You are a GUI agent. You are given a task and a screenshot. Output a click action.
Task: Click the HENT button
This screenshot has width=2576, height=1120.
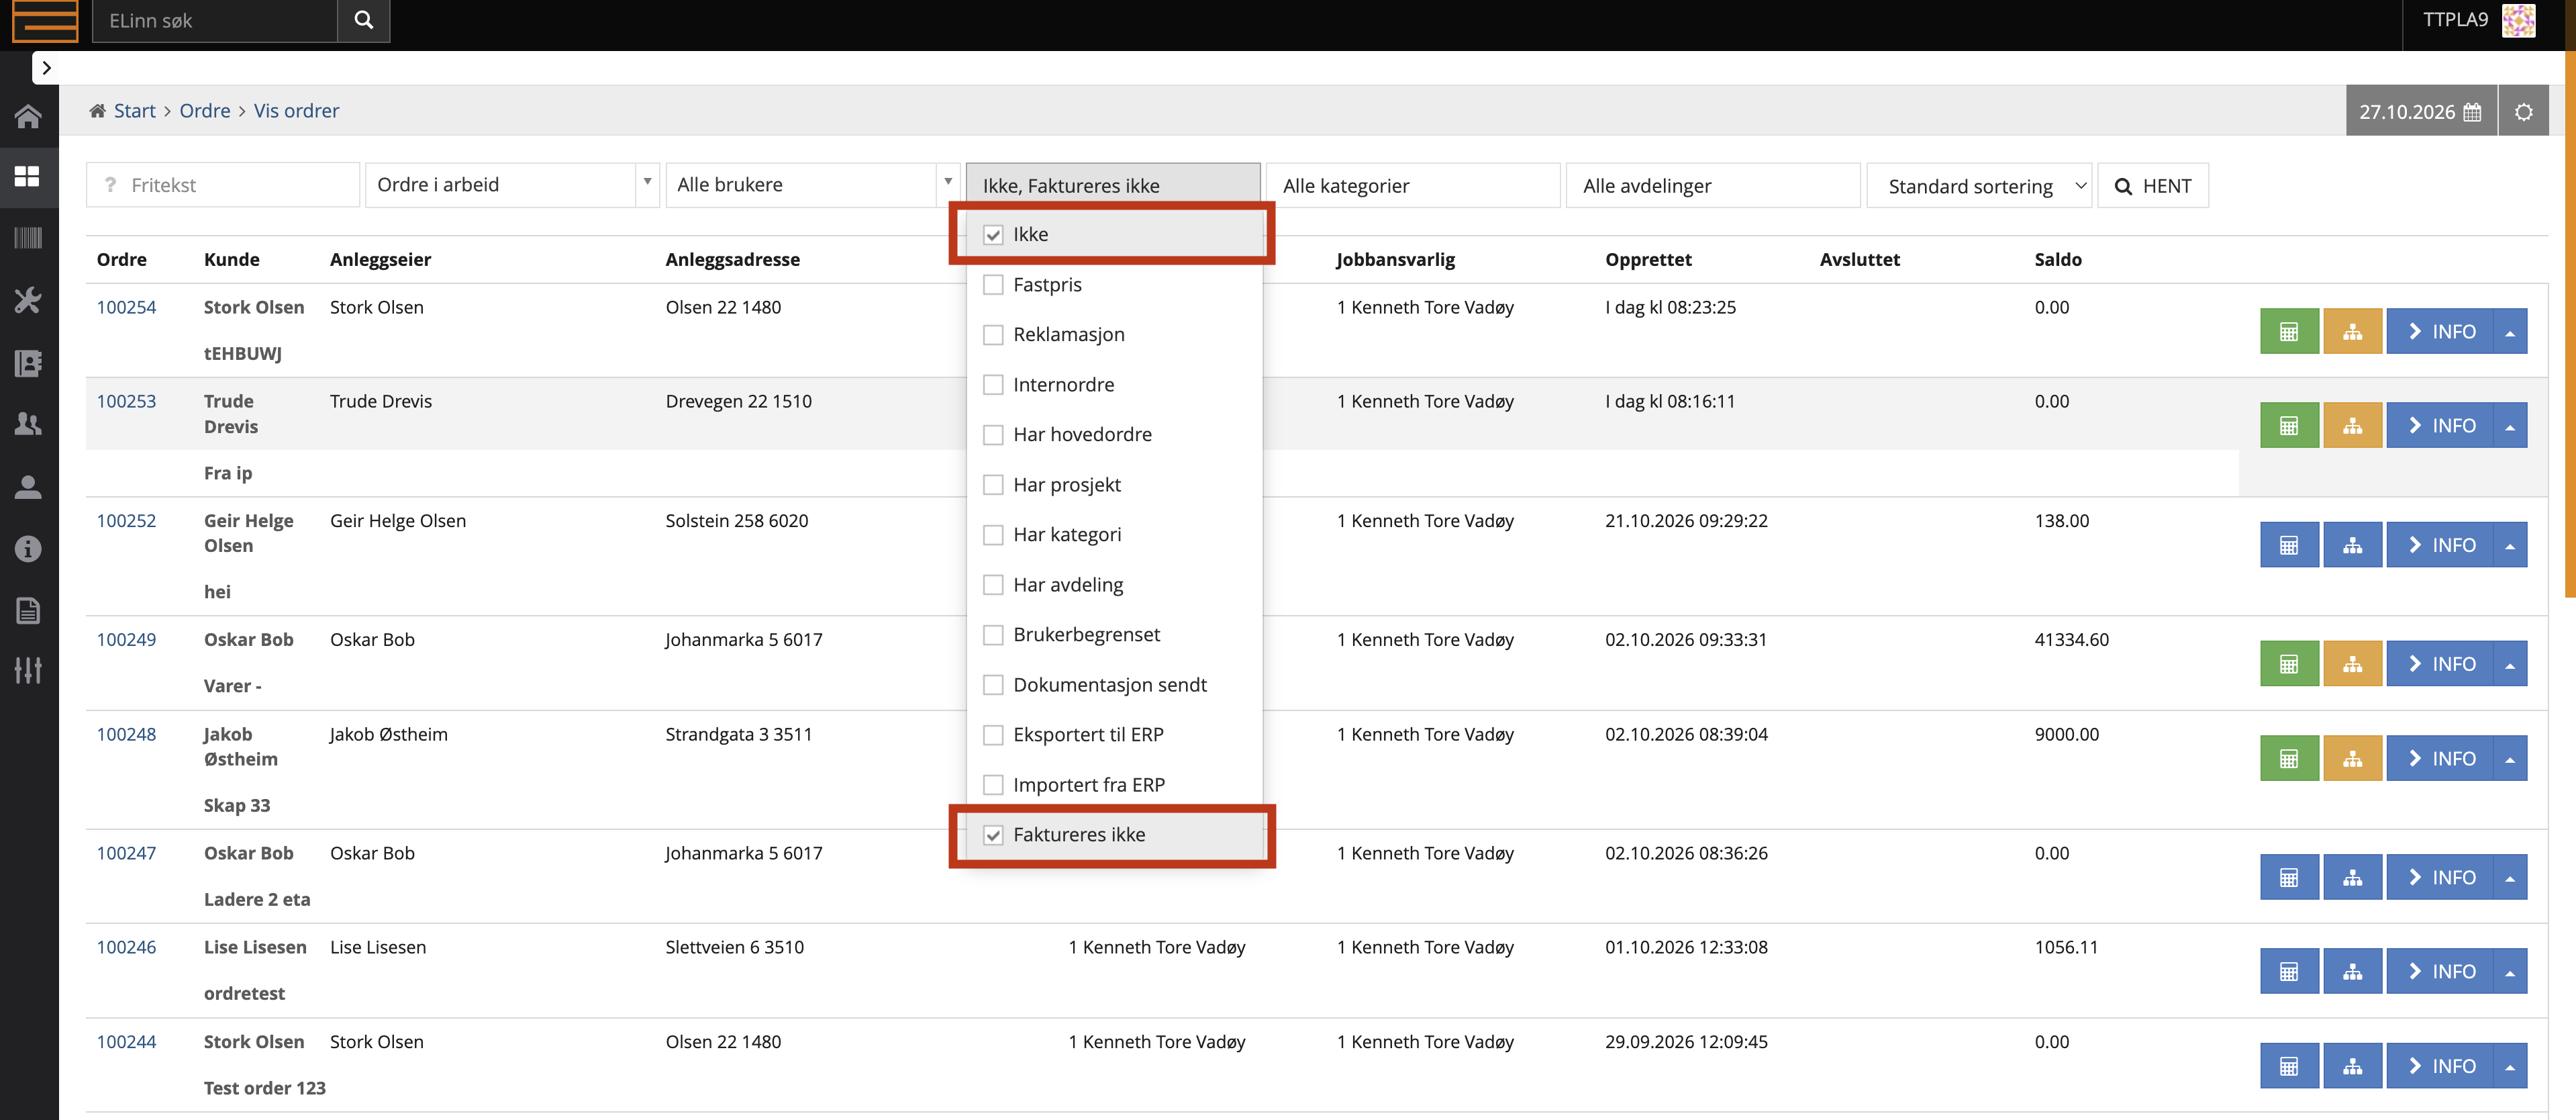click(2153, 186)
